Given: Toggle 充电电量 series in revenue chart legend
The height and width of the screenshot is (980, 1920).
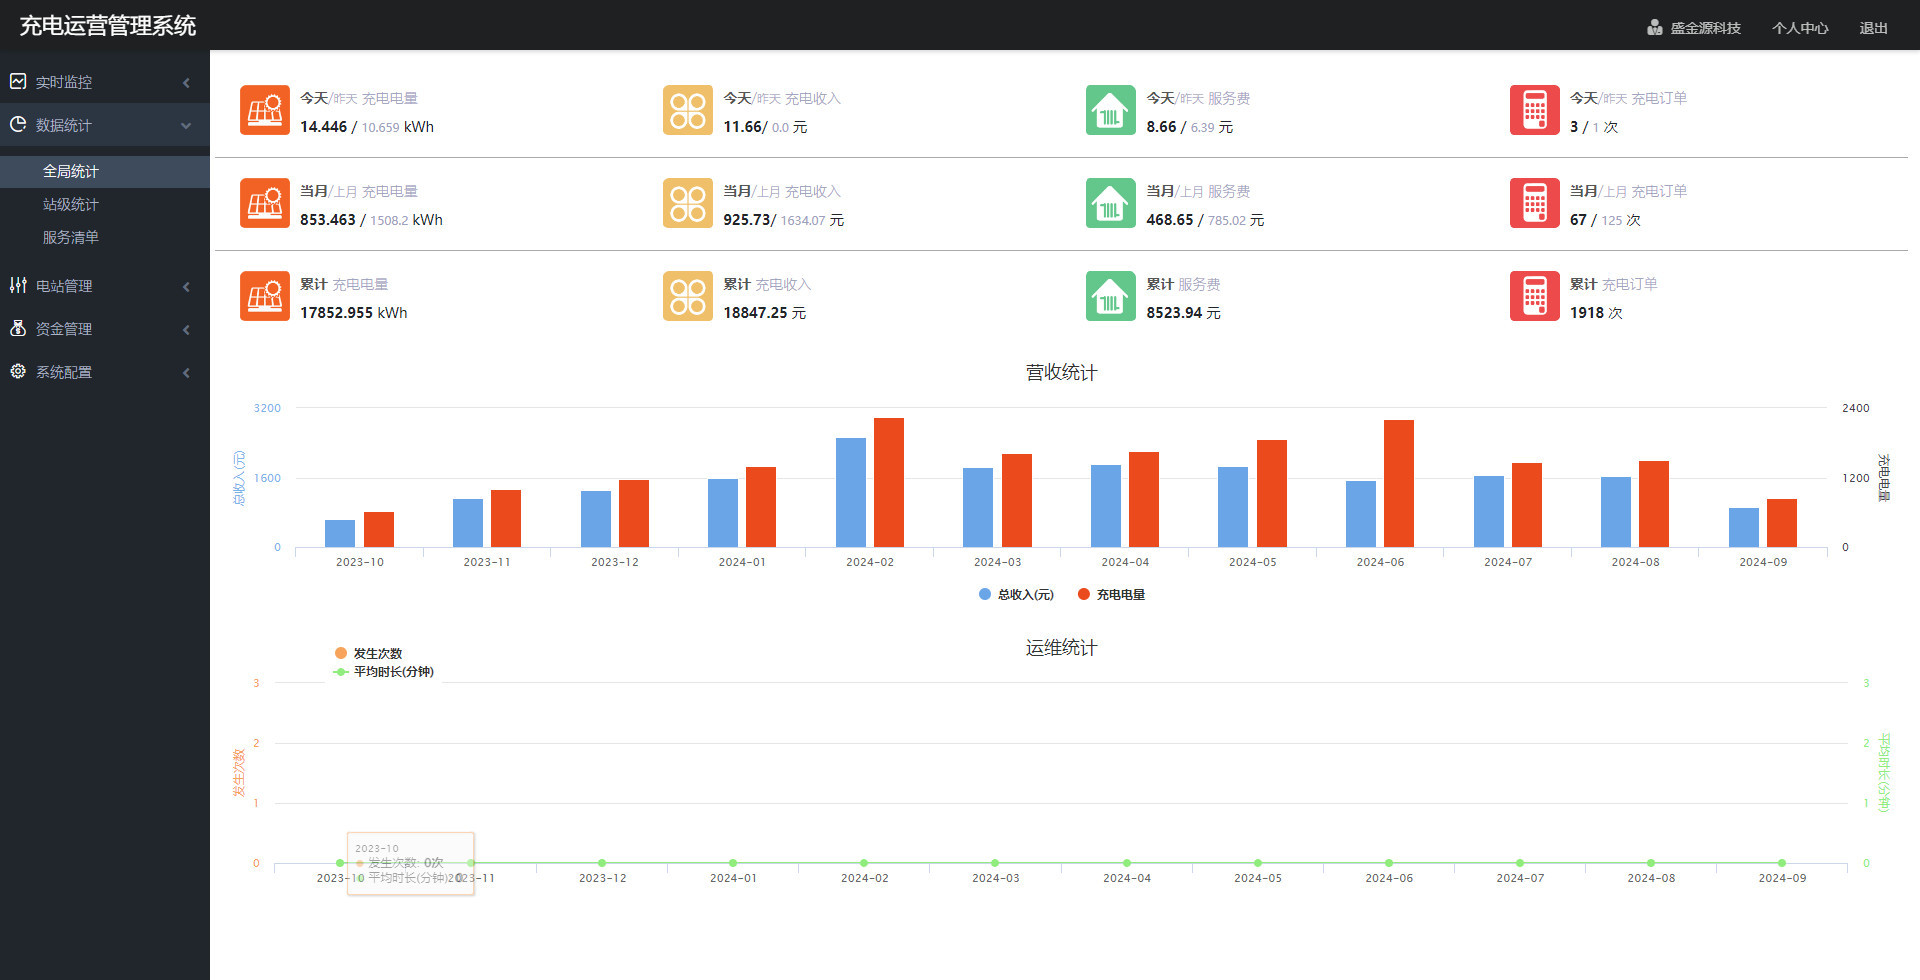Looking at the screenshot, I should click(1111, 595).
